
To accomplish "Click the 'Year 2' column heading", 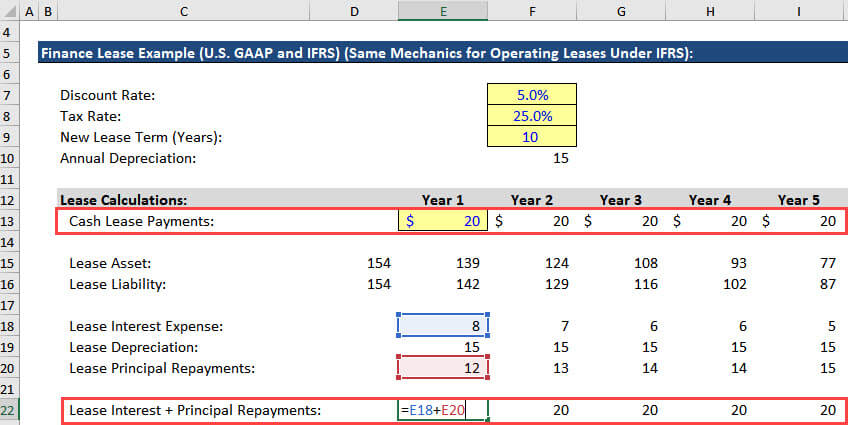I will 532,200.
